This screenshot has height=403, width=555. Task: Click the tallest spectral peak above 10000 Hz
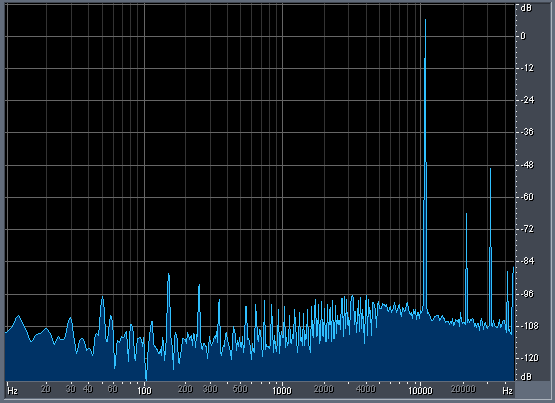pyautogui.click(x=425, y=21)
